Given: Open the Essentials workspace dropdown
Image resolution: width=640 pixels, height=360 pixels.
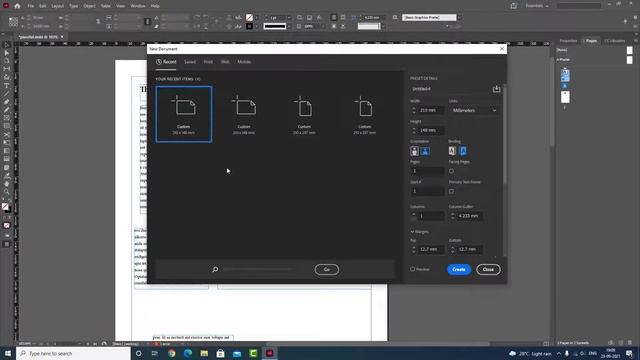Looking at the screenshot, I should [537, 6].
